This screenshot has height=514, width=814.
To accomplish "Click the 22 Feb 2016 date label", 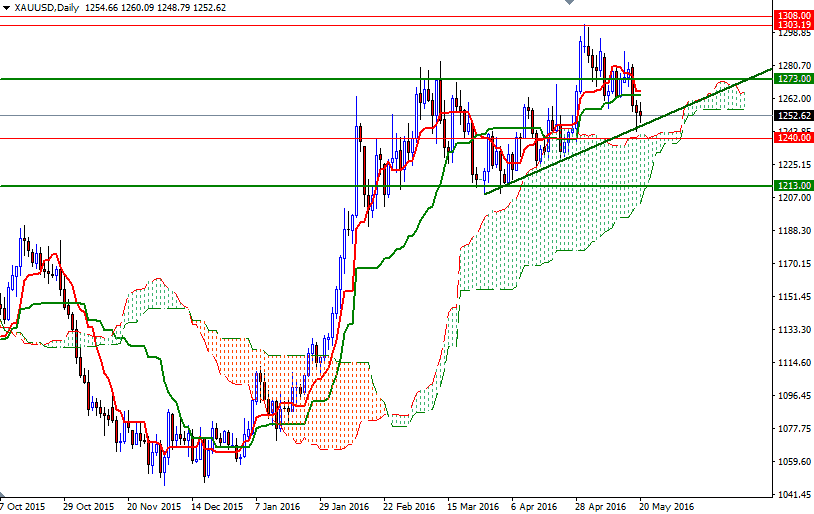I will tap(409, 506).
